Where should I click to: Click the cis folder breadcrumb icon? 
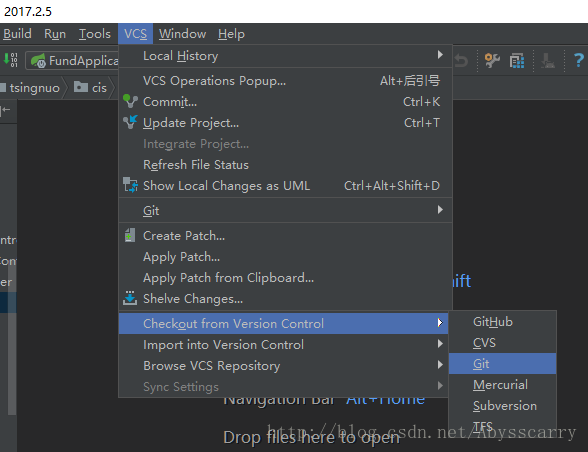(81, 87)
